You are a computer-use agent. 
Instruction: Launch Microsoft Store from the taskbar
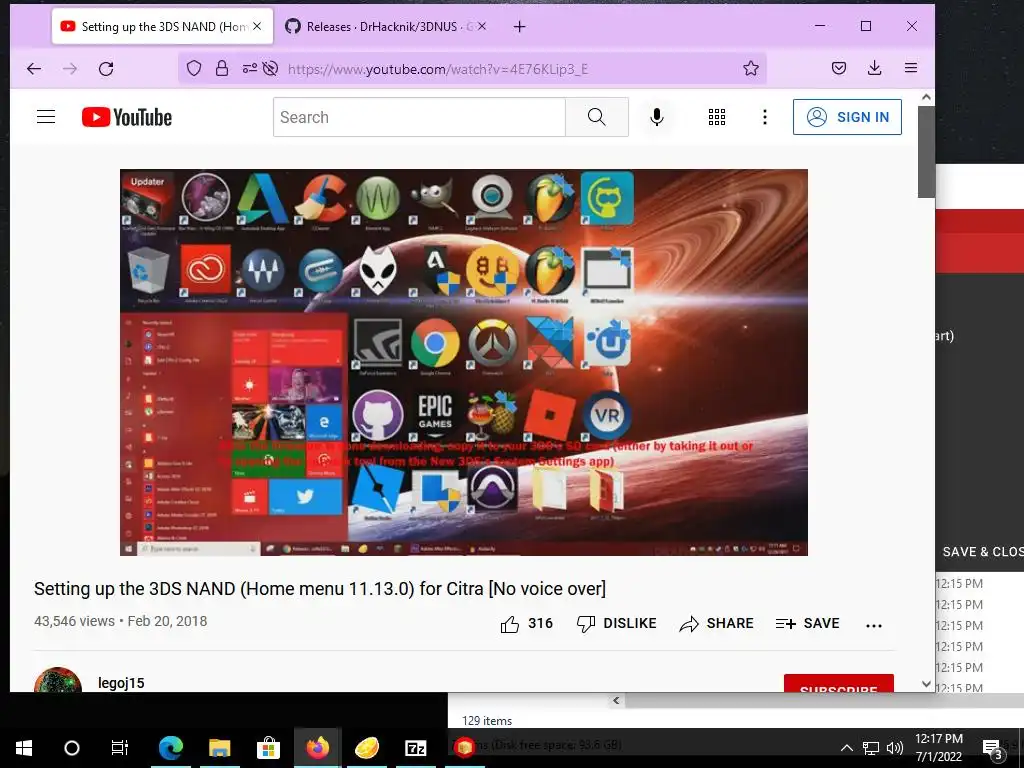[x=268, y=748]
